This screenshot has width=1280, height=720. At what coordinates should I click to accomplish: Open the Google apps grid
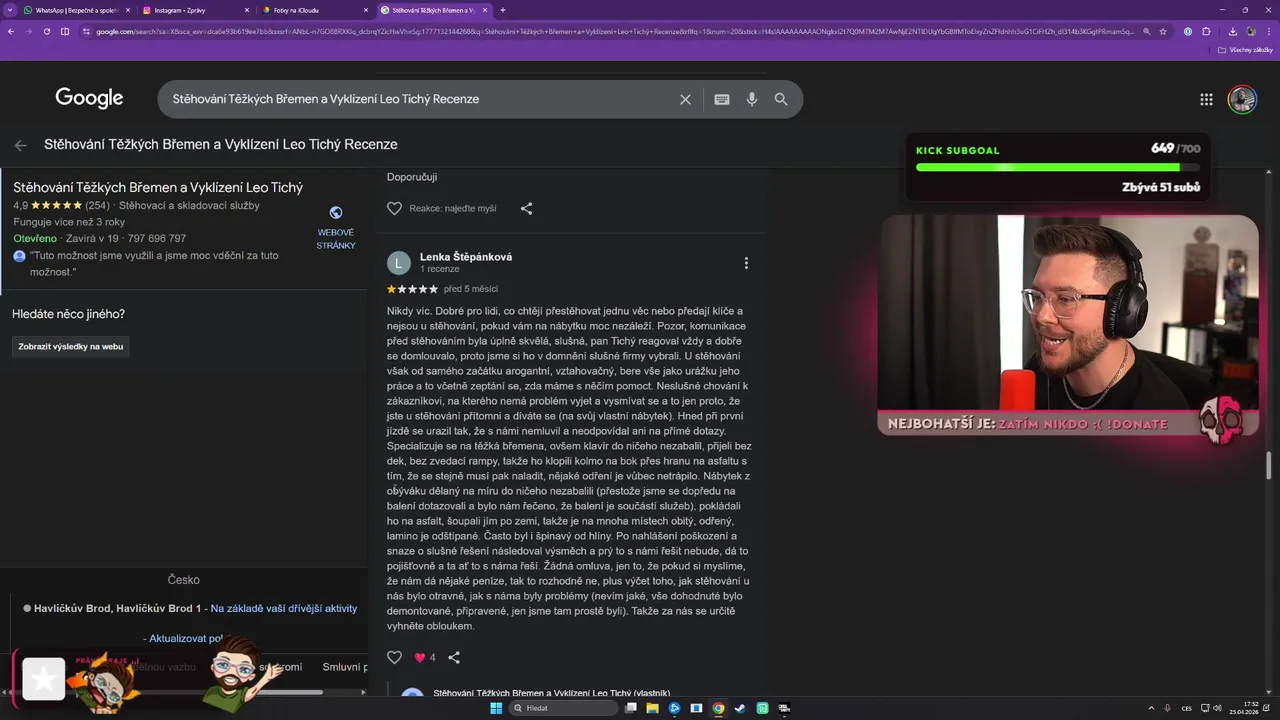tap(1206, 99)
